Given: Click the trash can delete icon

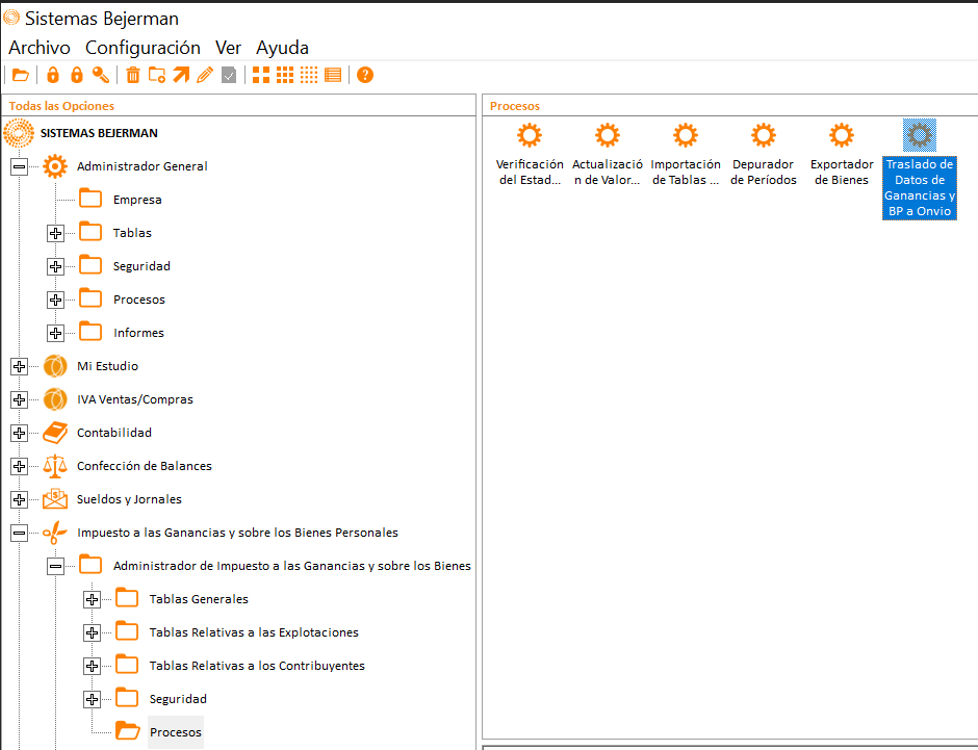Looking at the screenshot, I should click(133, 75).
